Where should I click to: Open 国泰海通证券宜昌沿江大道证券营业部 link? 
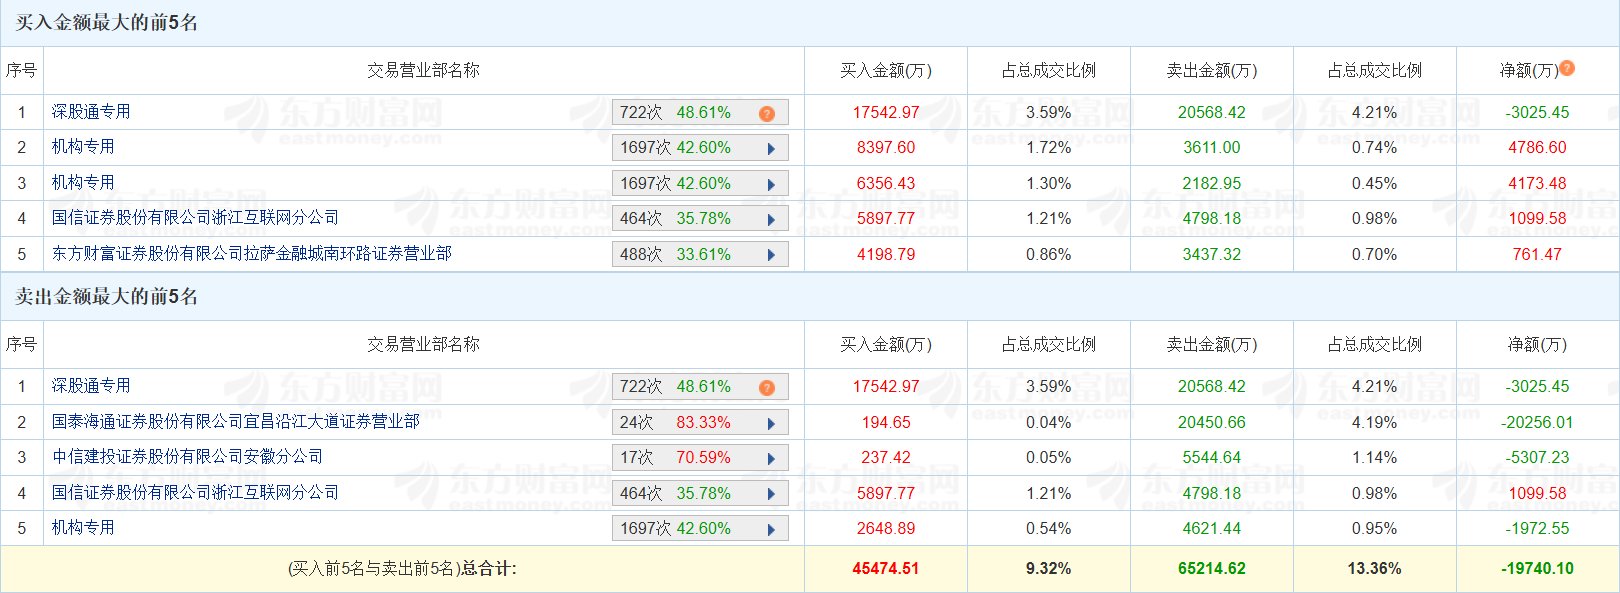click(235, 422)
